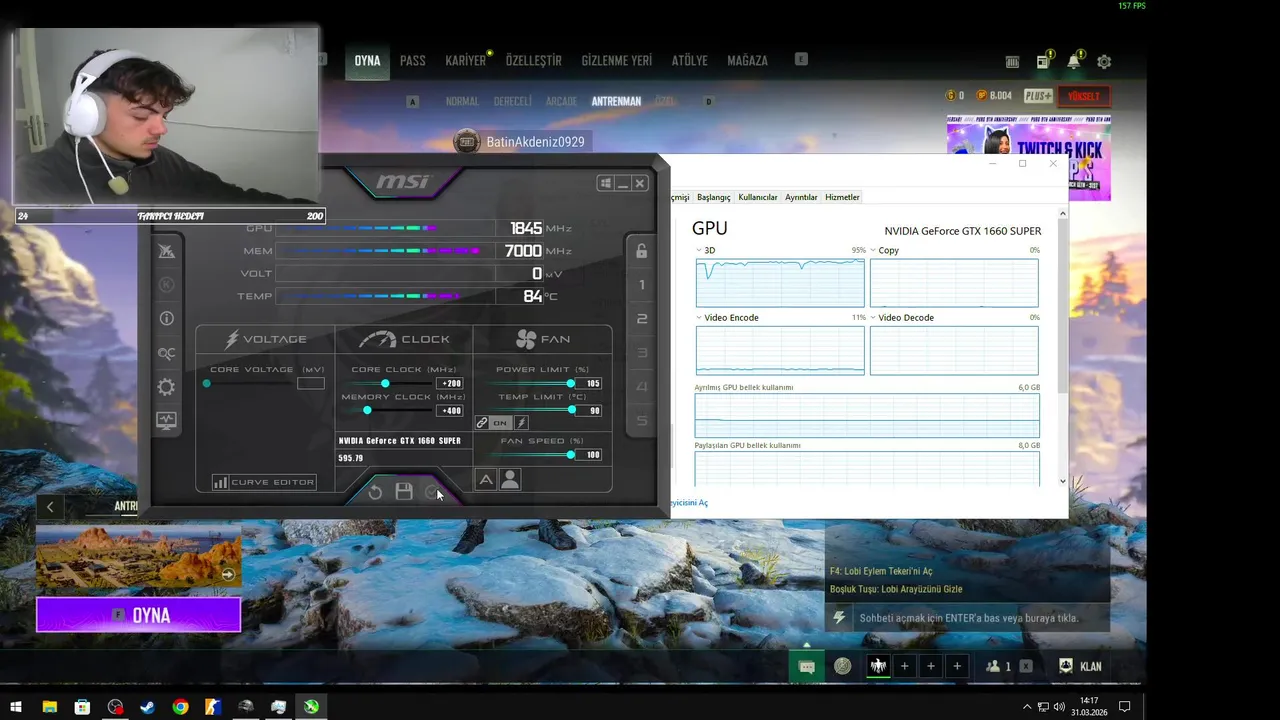Open the Kullanıcılar tab in Task Manager
Screen dimensions: 1280x720
(x=758, y=197)
